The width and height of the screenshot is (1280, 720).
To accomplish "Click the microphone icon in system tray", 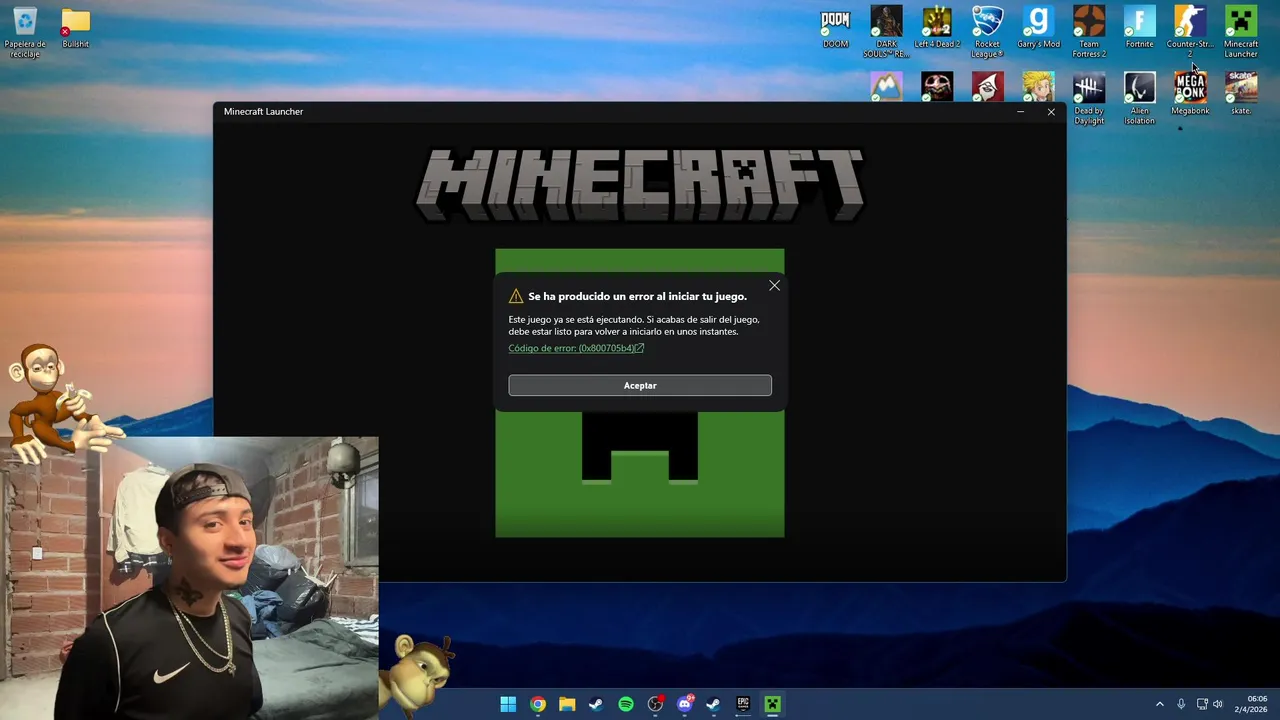I will click(1181, 704).
